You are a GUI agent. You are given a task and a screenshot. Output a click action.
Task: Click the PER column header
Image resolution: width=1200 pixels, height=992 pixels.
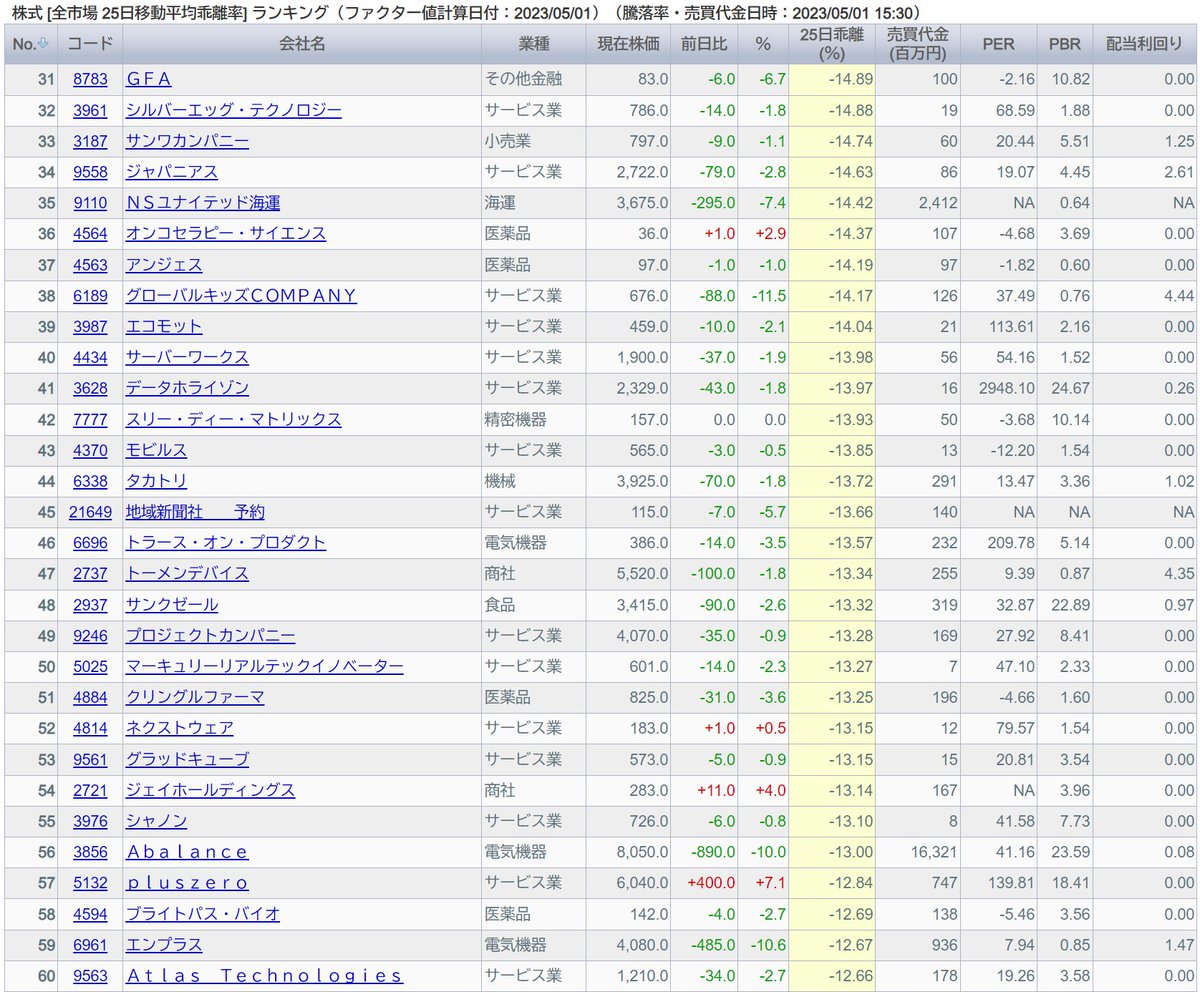[998, 45]
